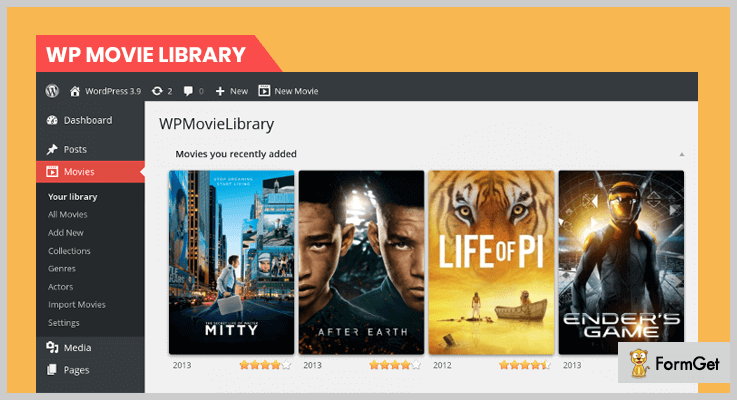Open the Genres submenu

pos(62,269)
